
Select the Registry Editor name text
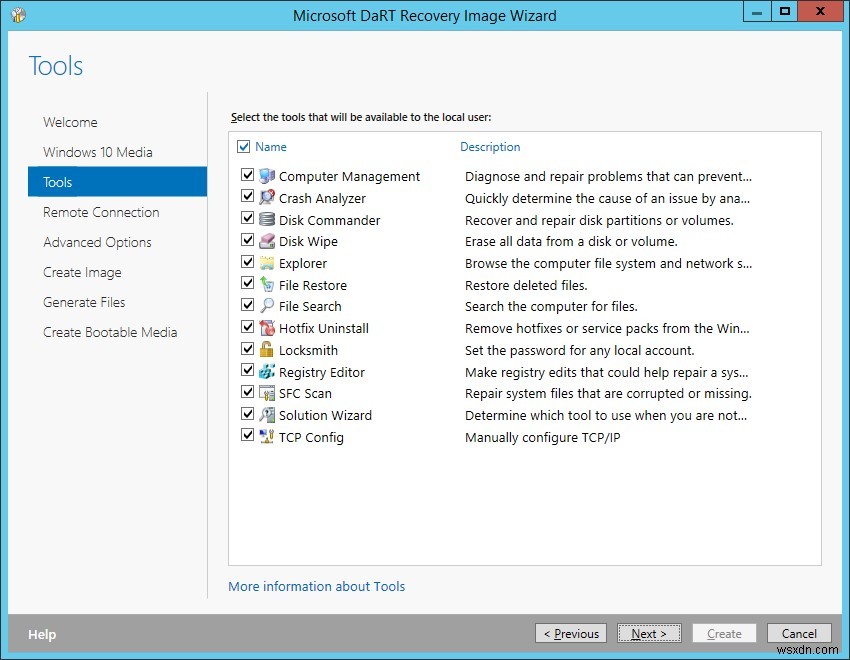click(322, 372)
